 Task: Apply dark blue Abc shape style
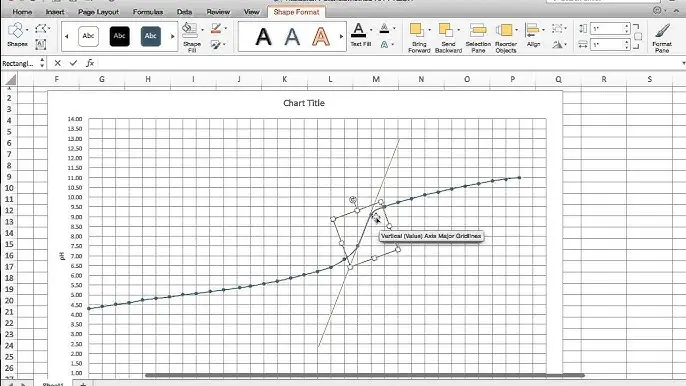tap(150, 36)
